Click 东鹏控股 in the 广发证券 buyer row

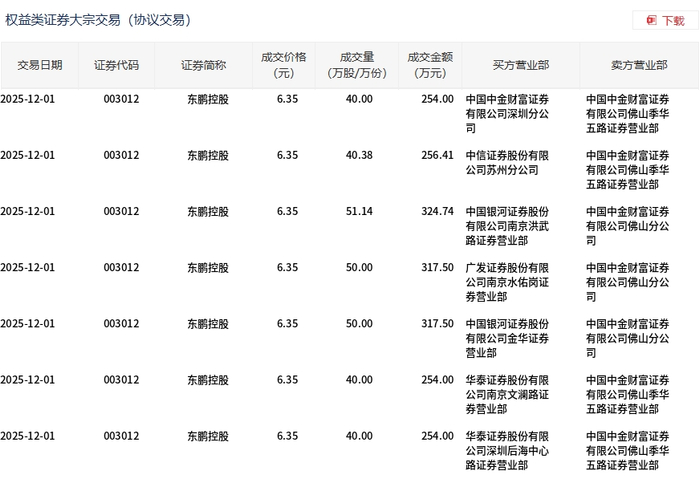point(208,268)
